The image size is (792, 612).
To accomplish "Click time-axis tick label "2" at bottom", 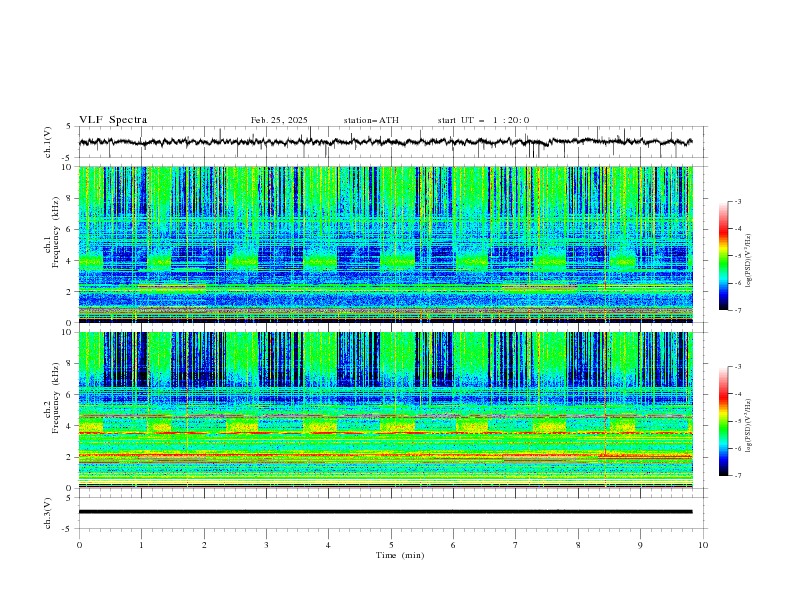I will (204, 545).
